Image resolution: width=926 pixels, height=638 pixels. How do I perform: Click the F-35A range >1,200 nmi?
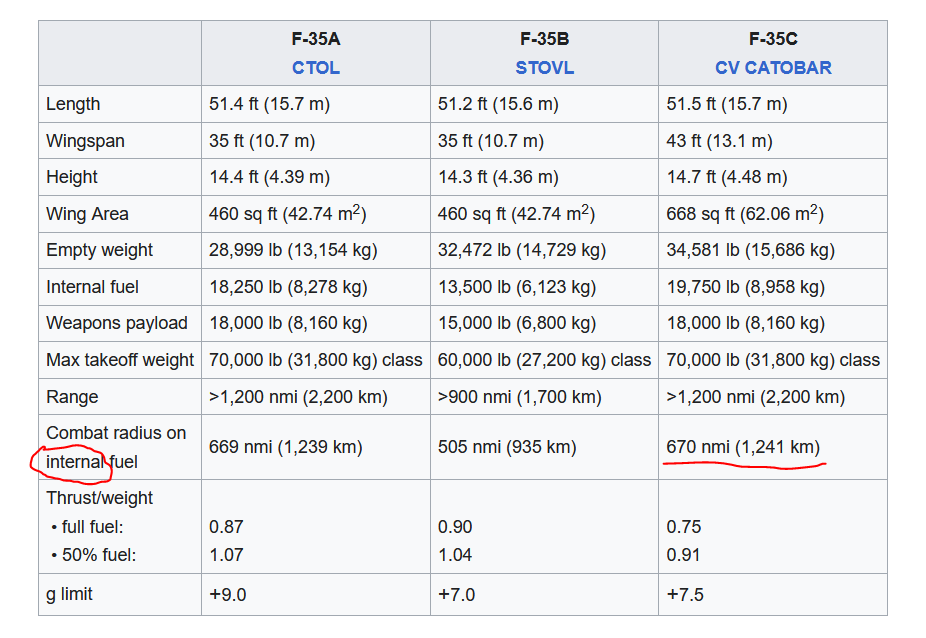[x=298, y=397]
